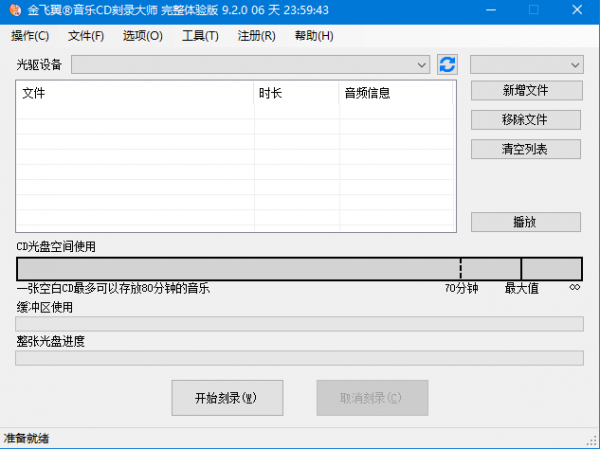Close the window
600x449 pixels.
[577, 10]
